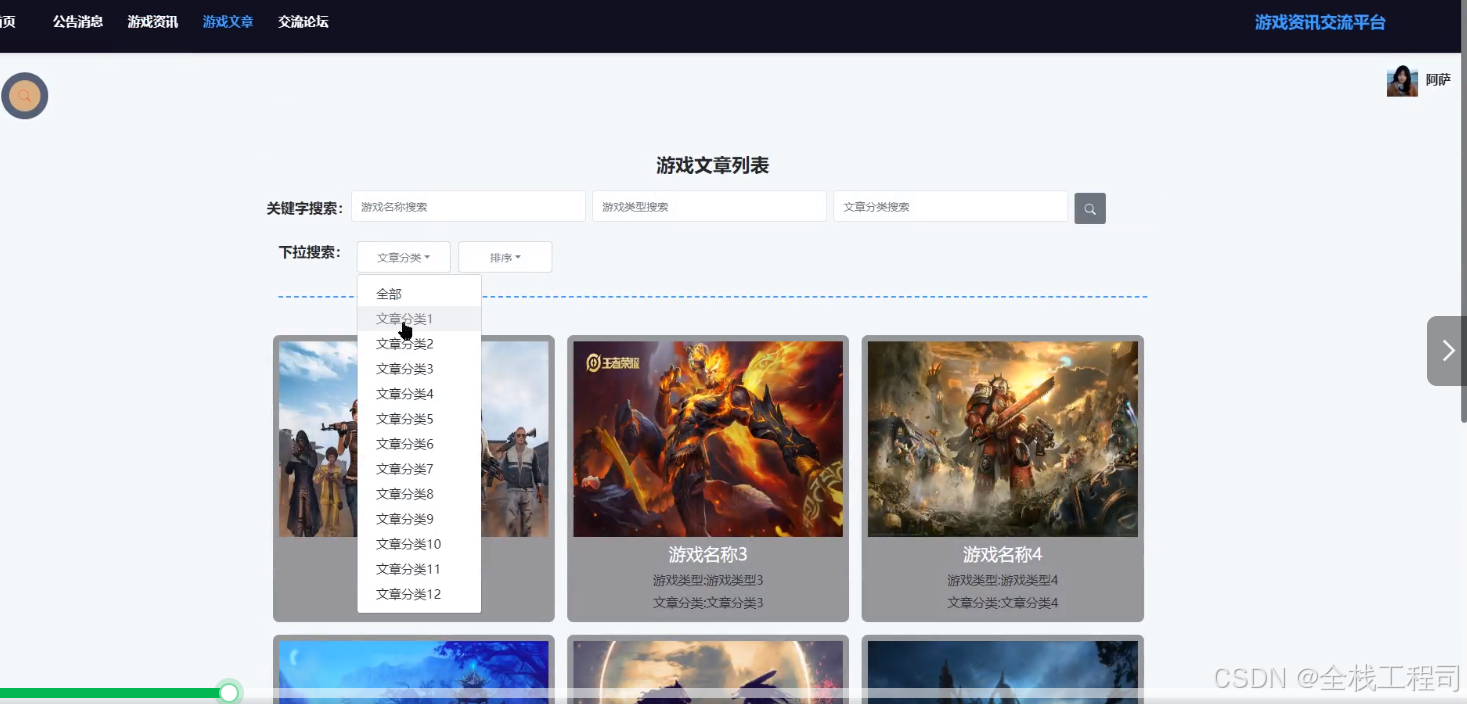Click the username 阿萨
The height and width of the screenshot is (704, 1467).
pyautogui.click(x=1438, y=80)
